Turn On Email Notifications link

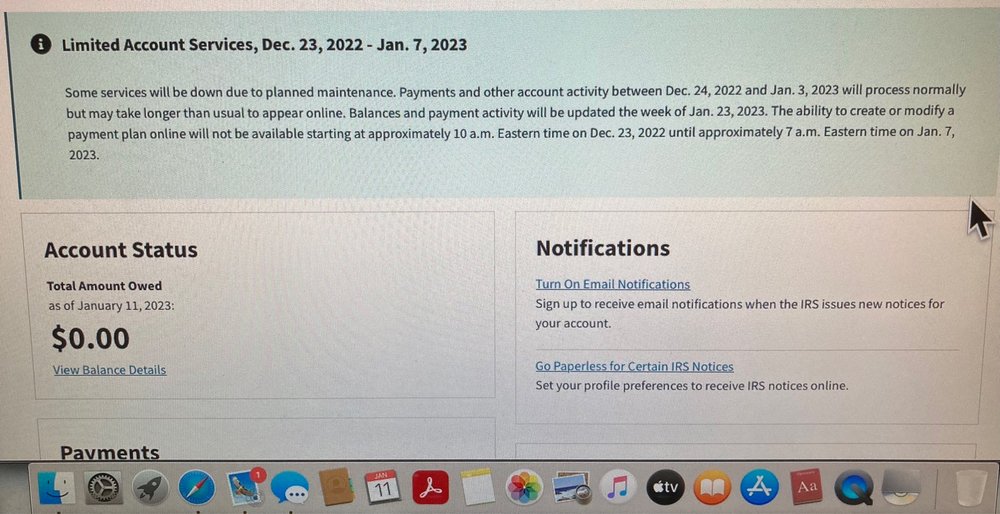coord(613,284)
